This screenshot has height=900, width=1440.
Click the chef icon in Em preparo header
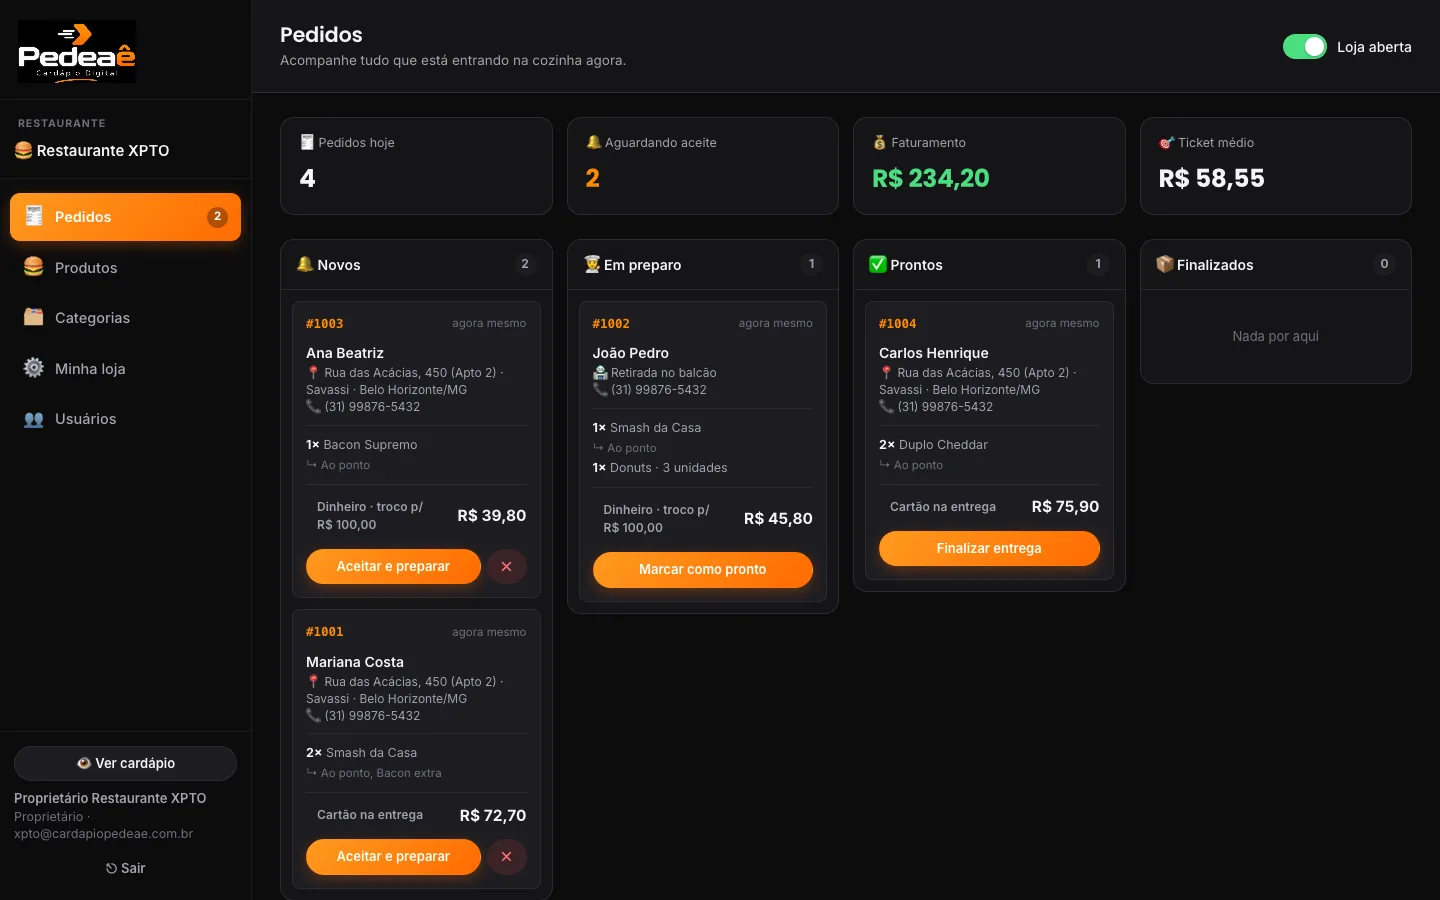592,264
